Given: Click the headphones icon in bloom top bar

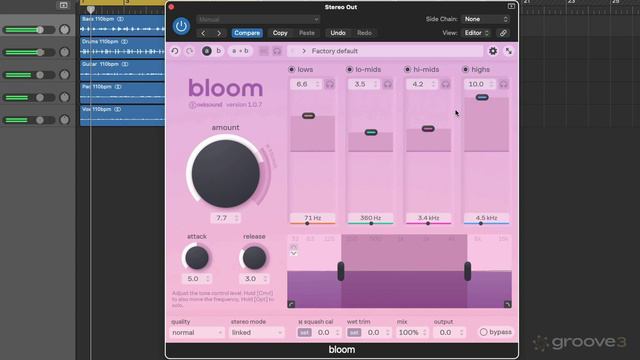Looking at the screenshot, I should [277, 51].
